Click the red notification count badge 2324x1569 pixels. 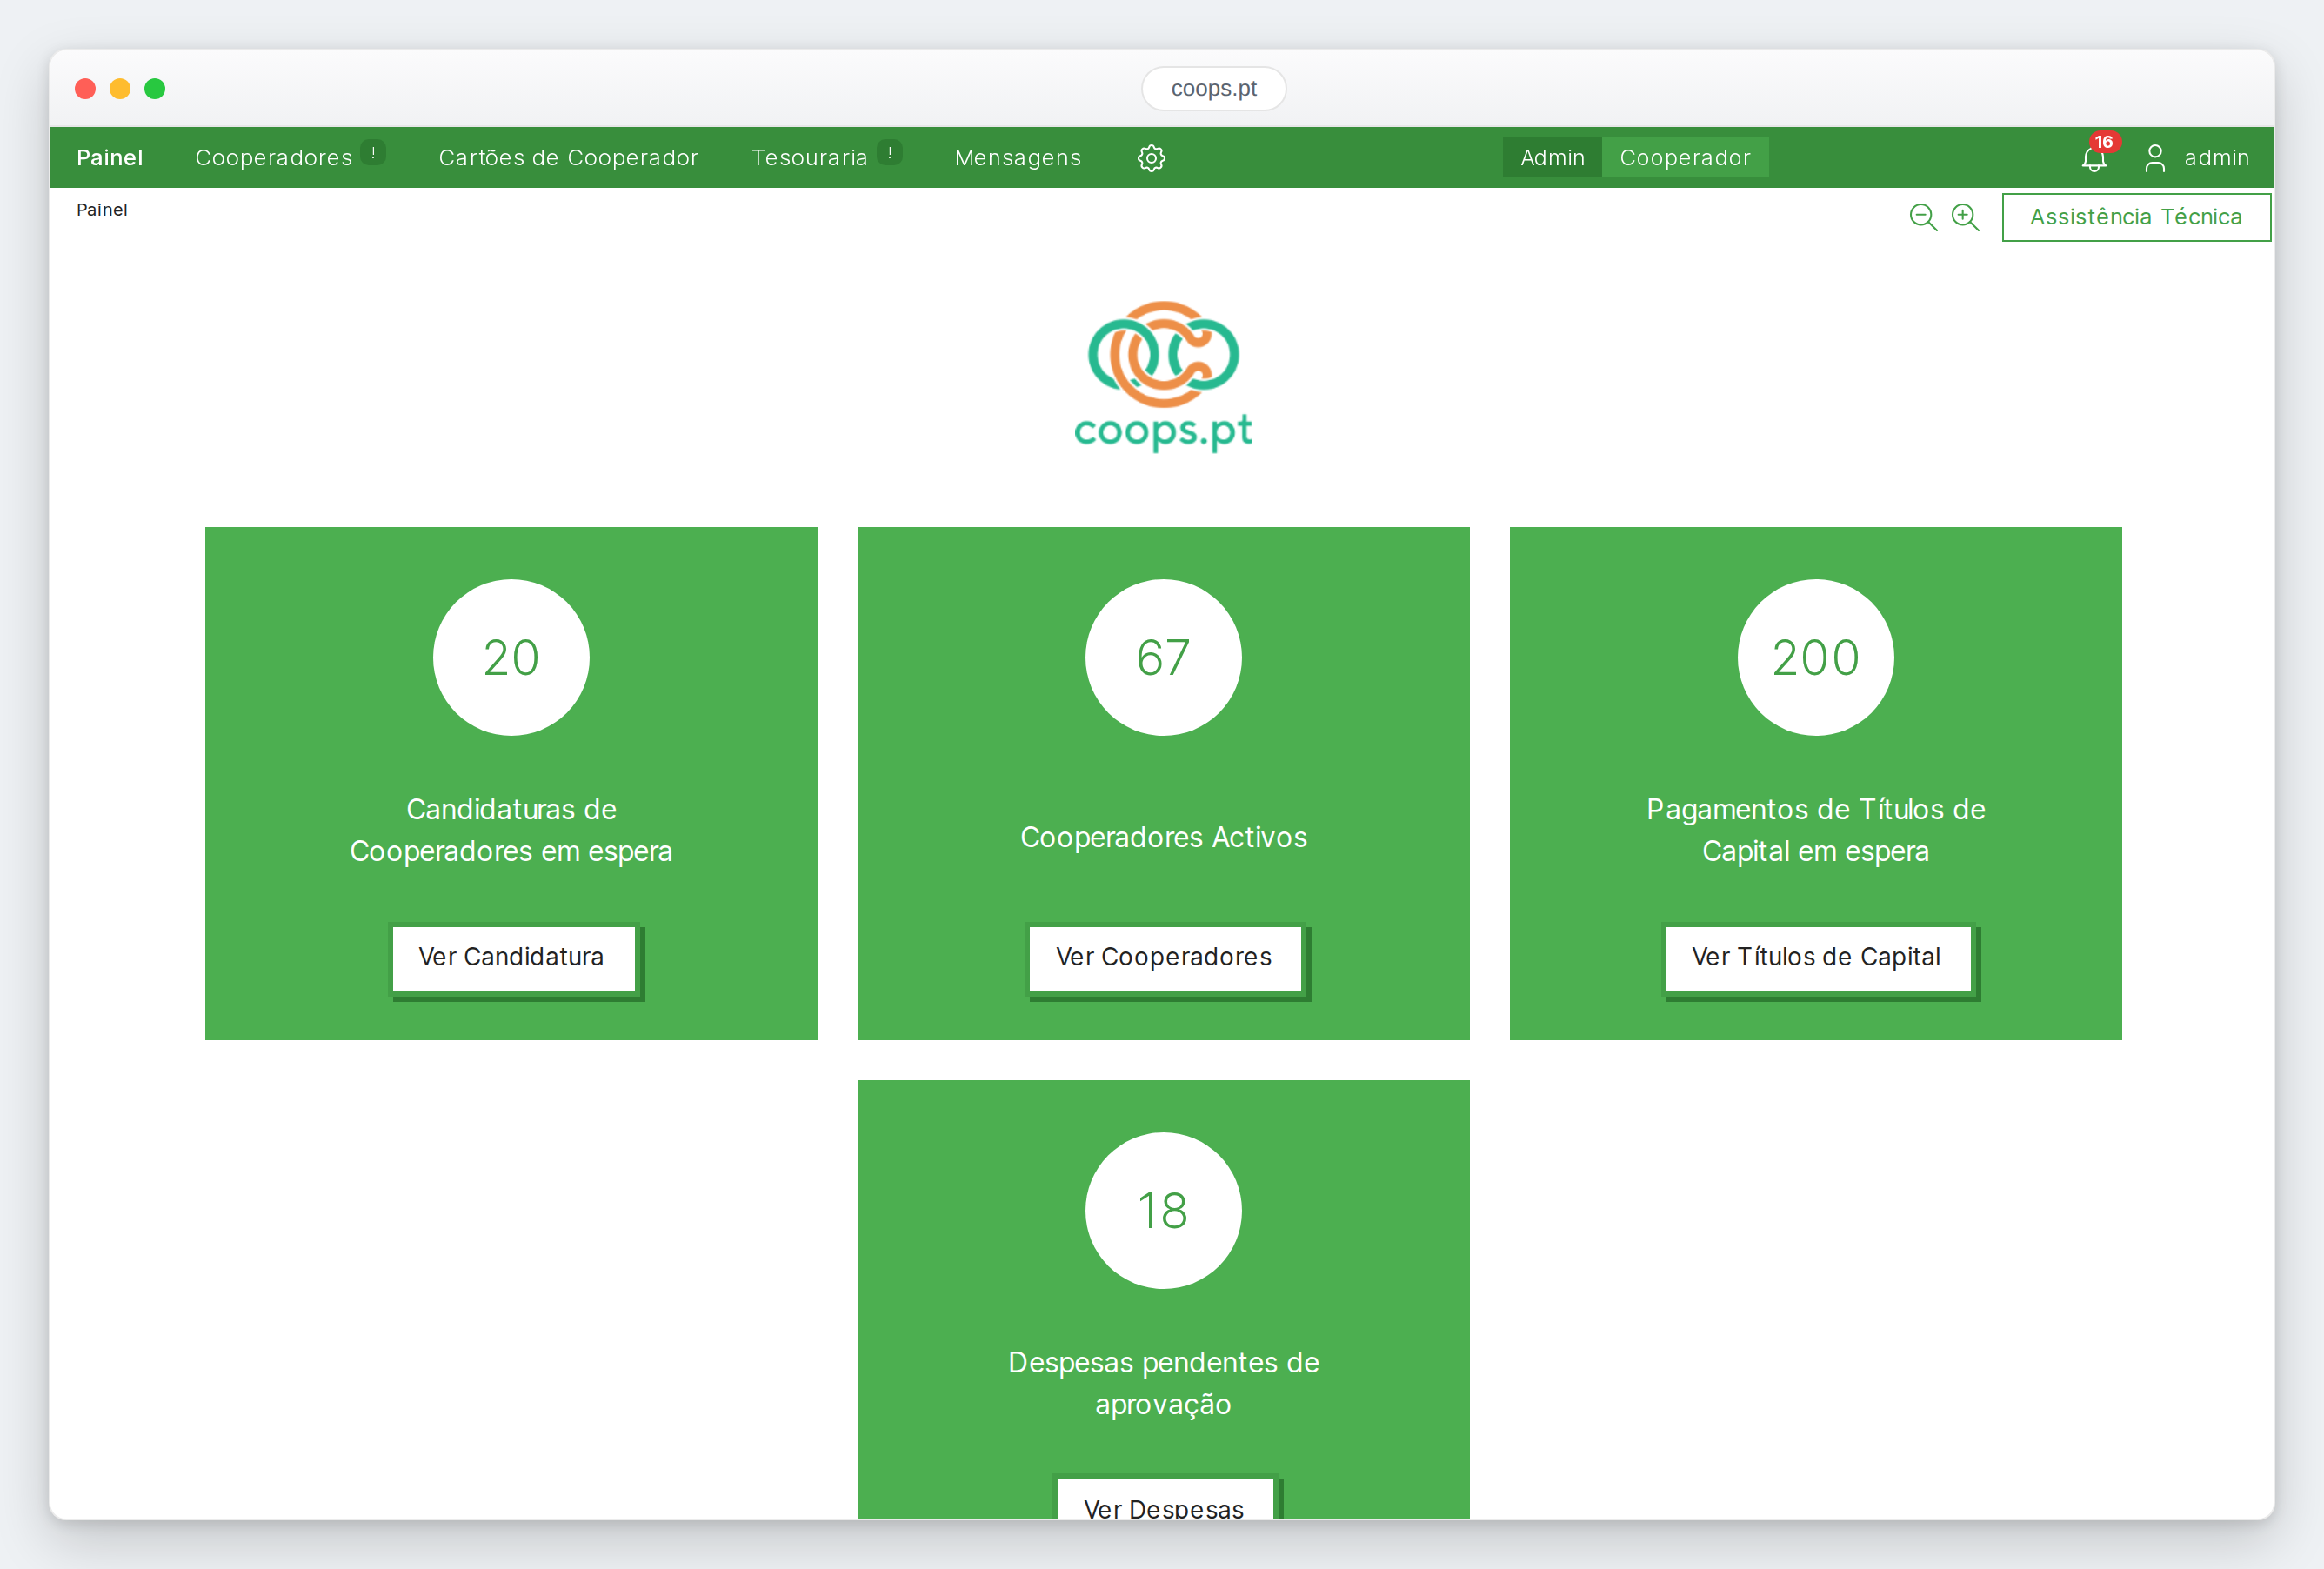(x=2104, y=142)
